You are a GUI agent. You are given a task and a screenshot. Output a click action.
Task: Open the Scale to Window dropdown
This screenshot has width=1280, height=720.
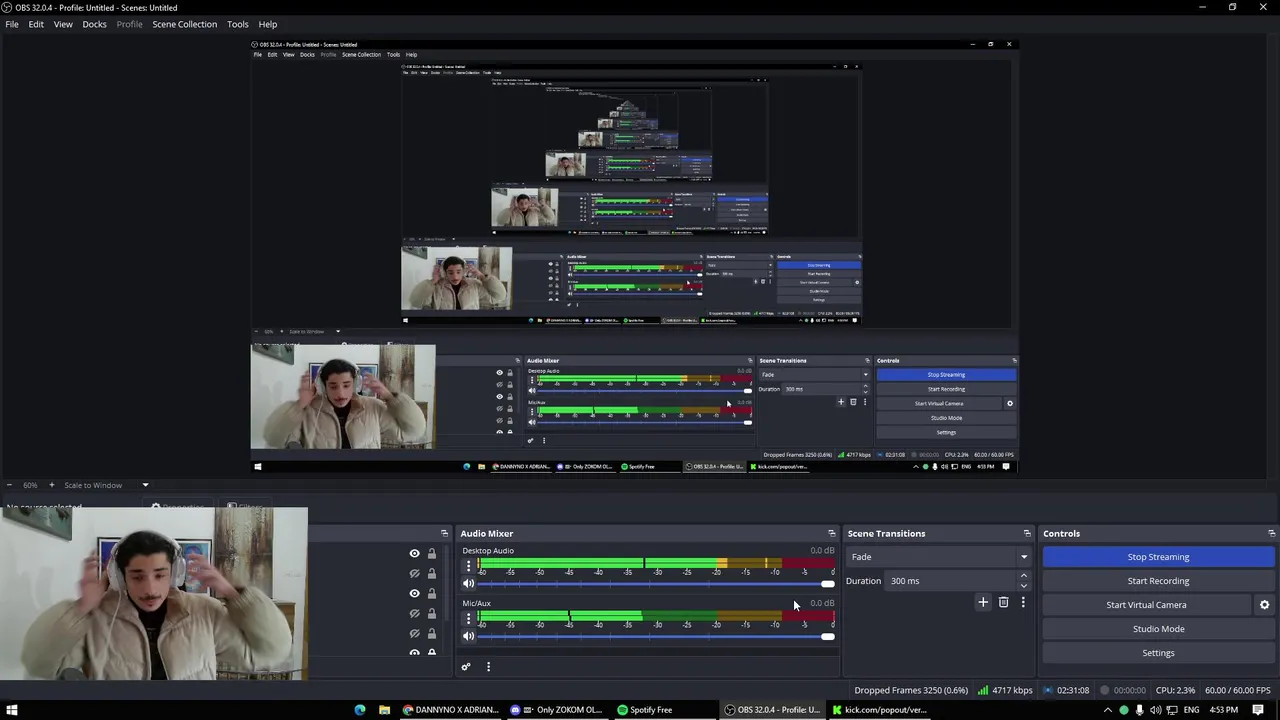[105, 485]
